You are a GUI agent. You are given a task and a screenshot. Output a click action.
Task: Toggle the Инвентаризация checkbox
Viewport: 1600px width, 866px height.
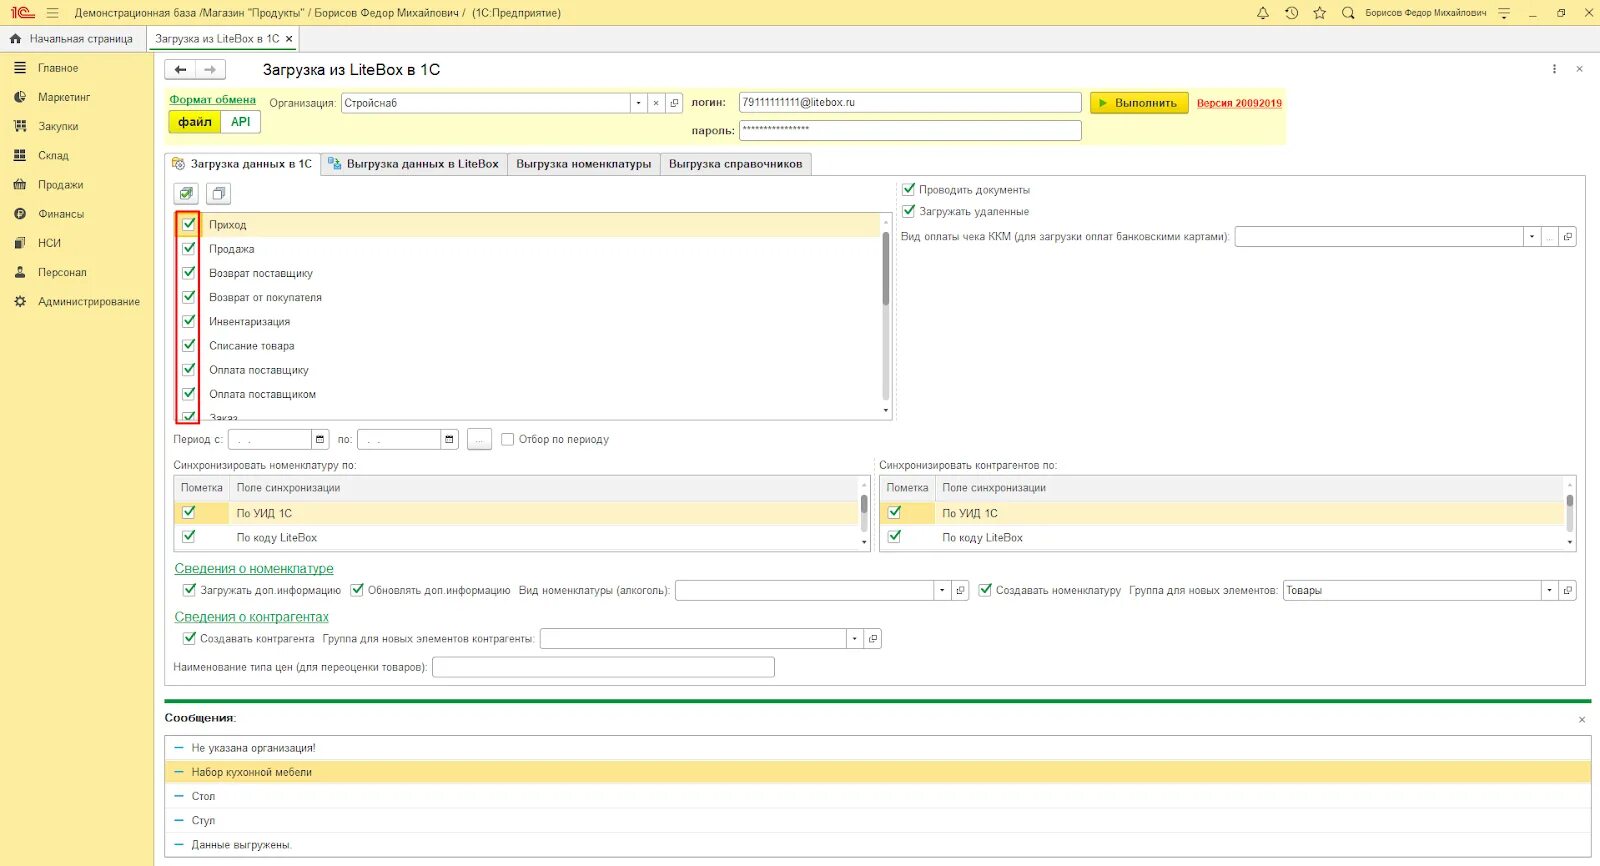[x=189, y=321]
